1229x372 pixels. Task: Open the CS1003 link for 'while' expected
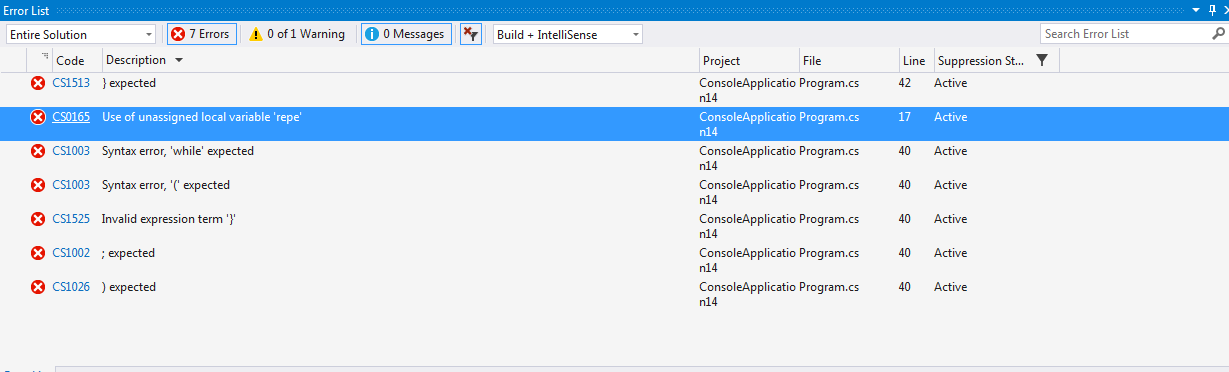[x=71, y=151]
